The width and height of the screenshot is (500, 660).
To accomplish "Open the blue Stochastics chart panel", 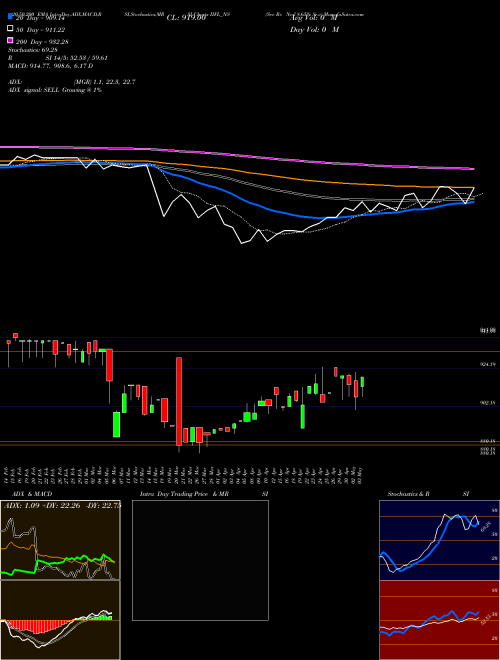I will click(x=439, y=540).
